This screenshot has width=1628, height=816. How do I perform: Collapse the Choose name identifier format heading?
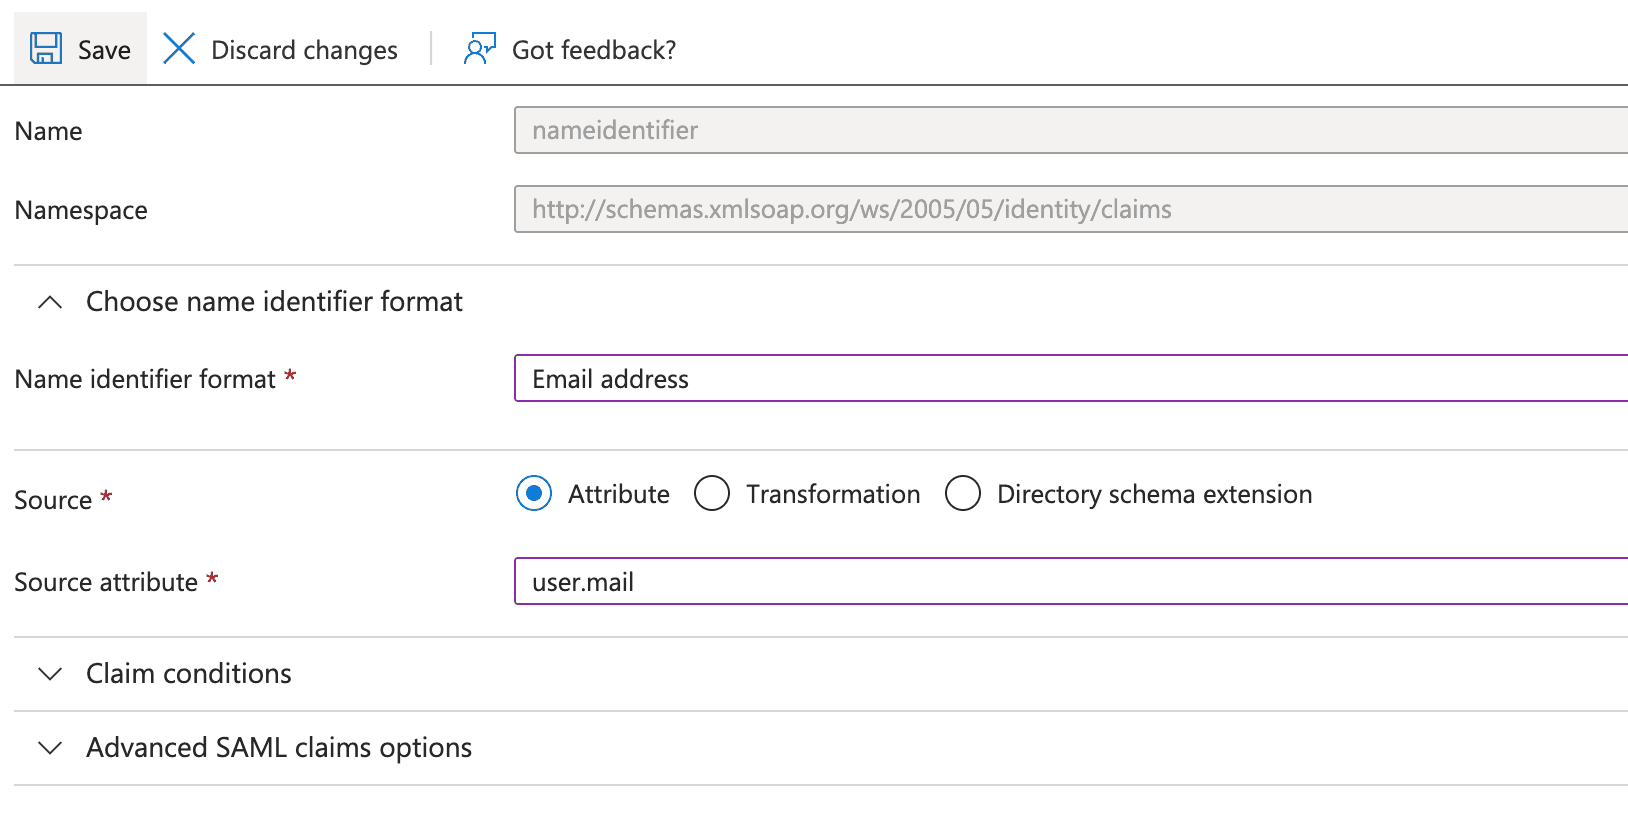pos(274,302)
